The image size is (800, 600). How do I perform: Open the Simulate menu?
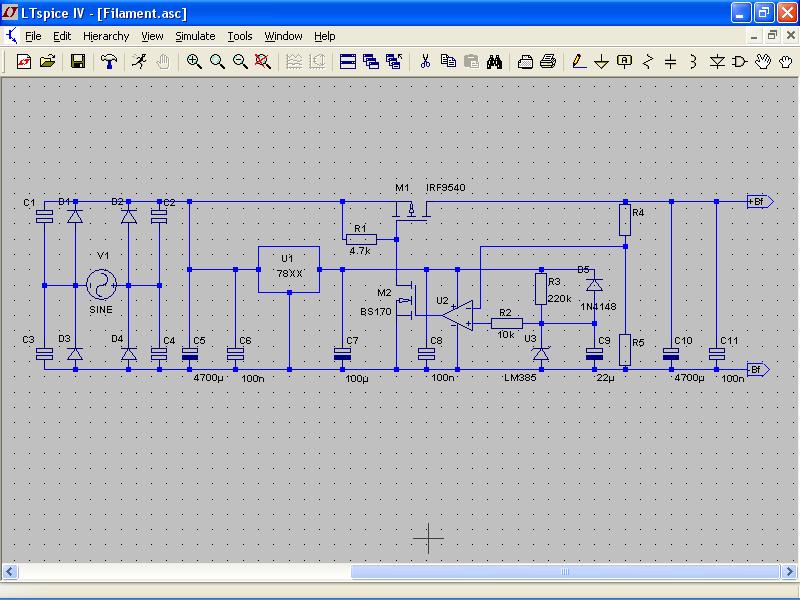click(195, 36)
